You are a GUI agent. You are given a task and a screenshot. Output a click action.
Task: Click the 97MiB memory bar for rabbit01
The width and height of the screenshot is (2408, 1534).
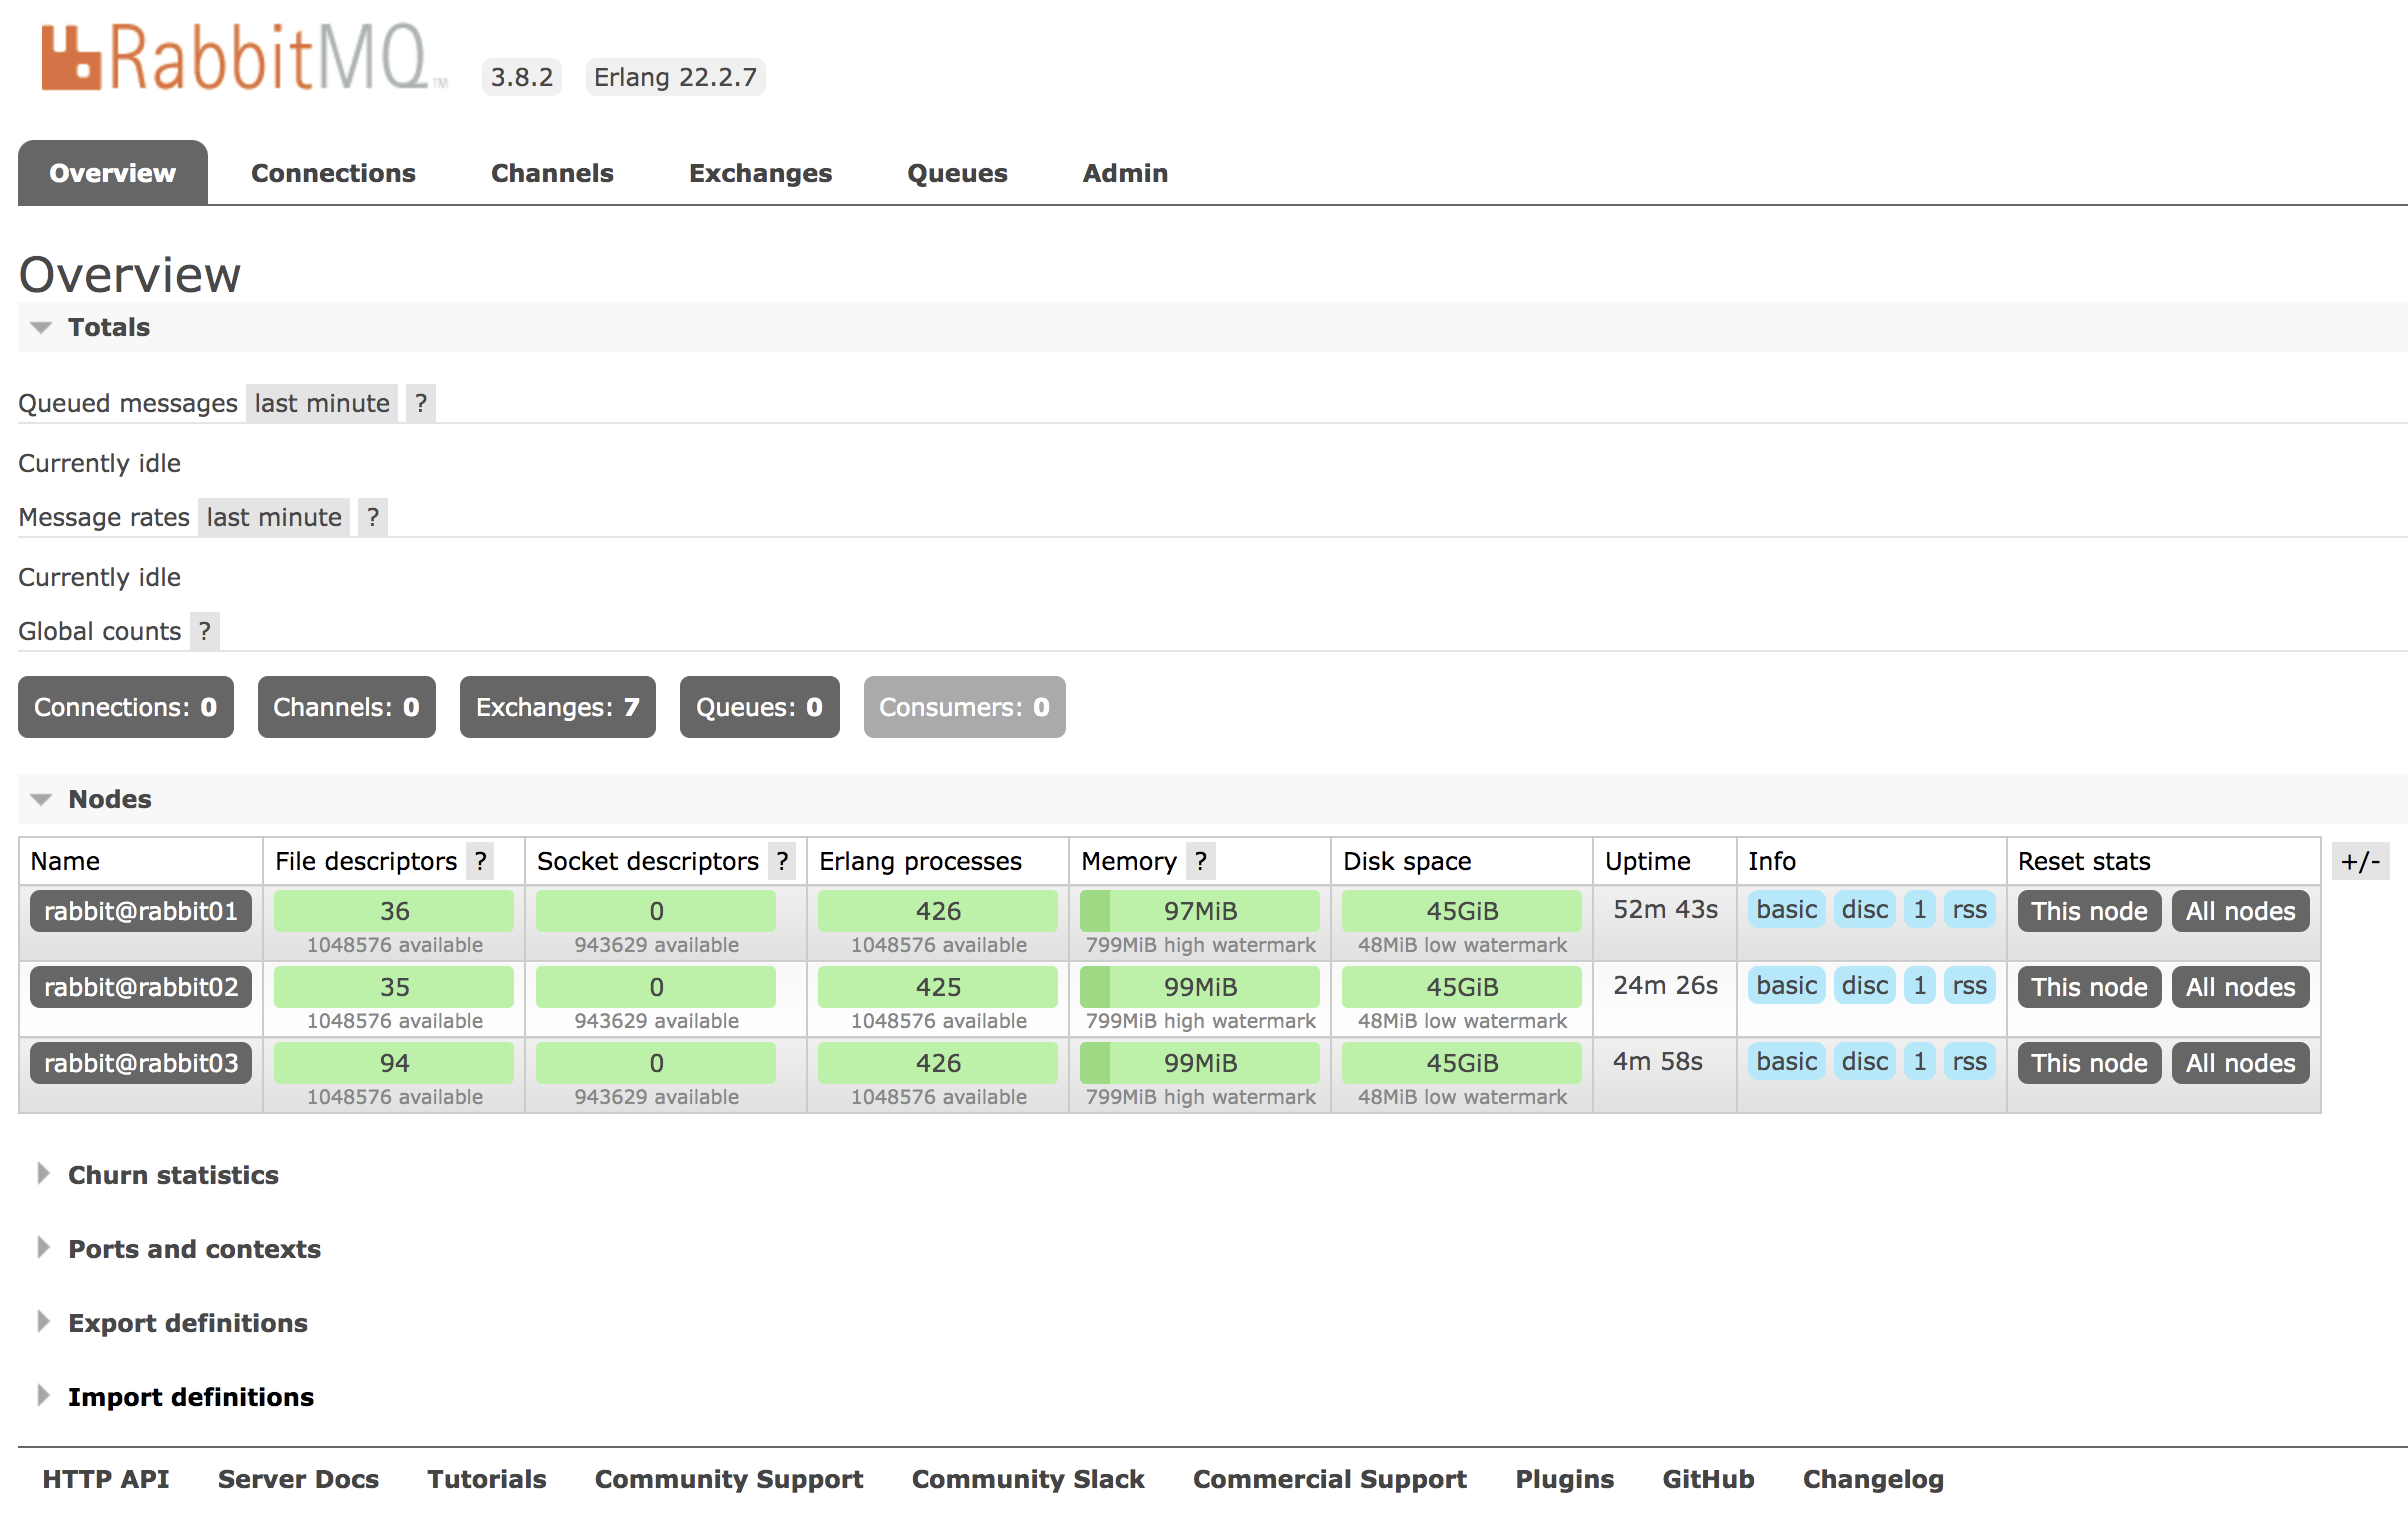[1200, 911]
